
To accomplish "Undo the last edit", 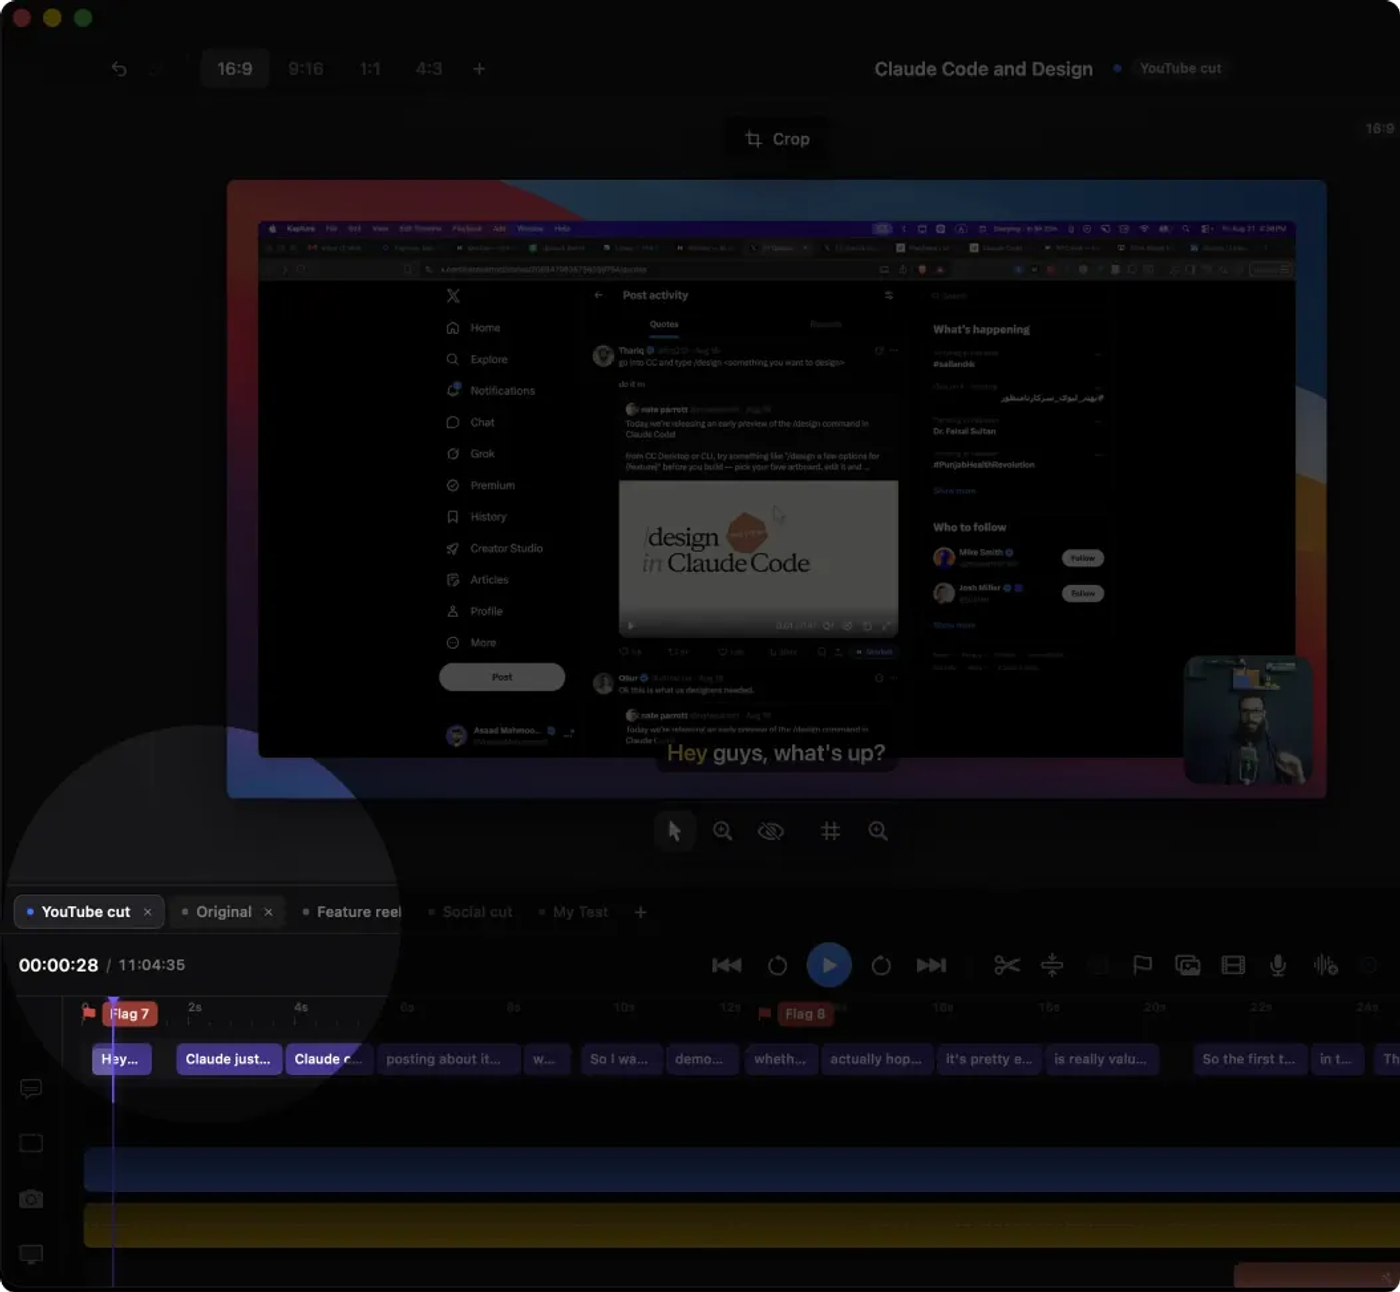I will click(119, 69).
